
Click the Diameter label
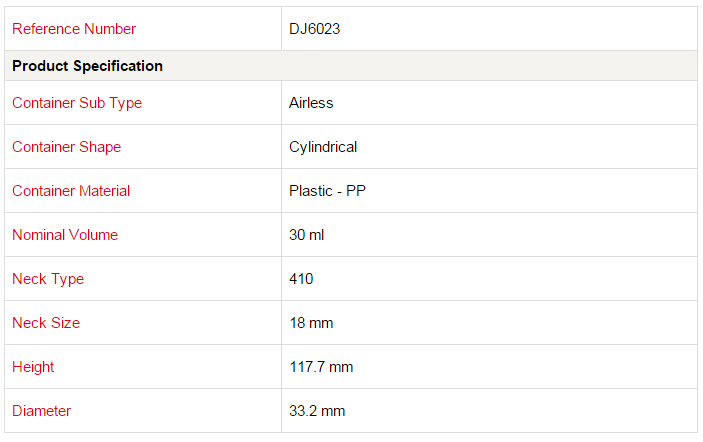[41, 411]
